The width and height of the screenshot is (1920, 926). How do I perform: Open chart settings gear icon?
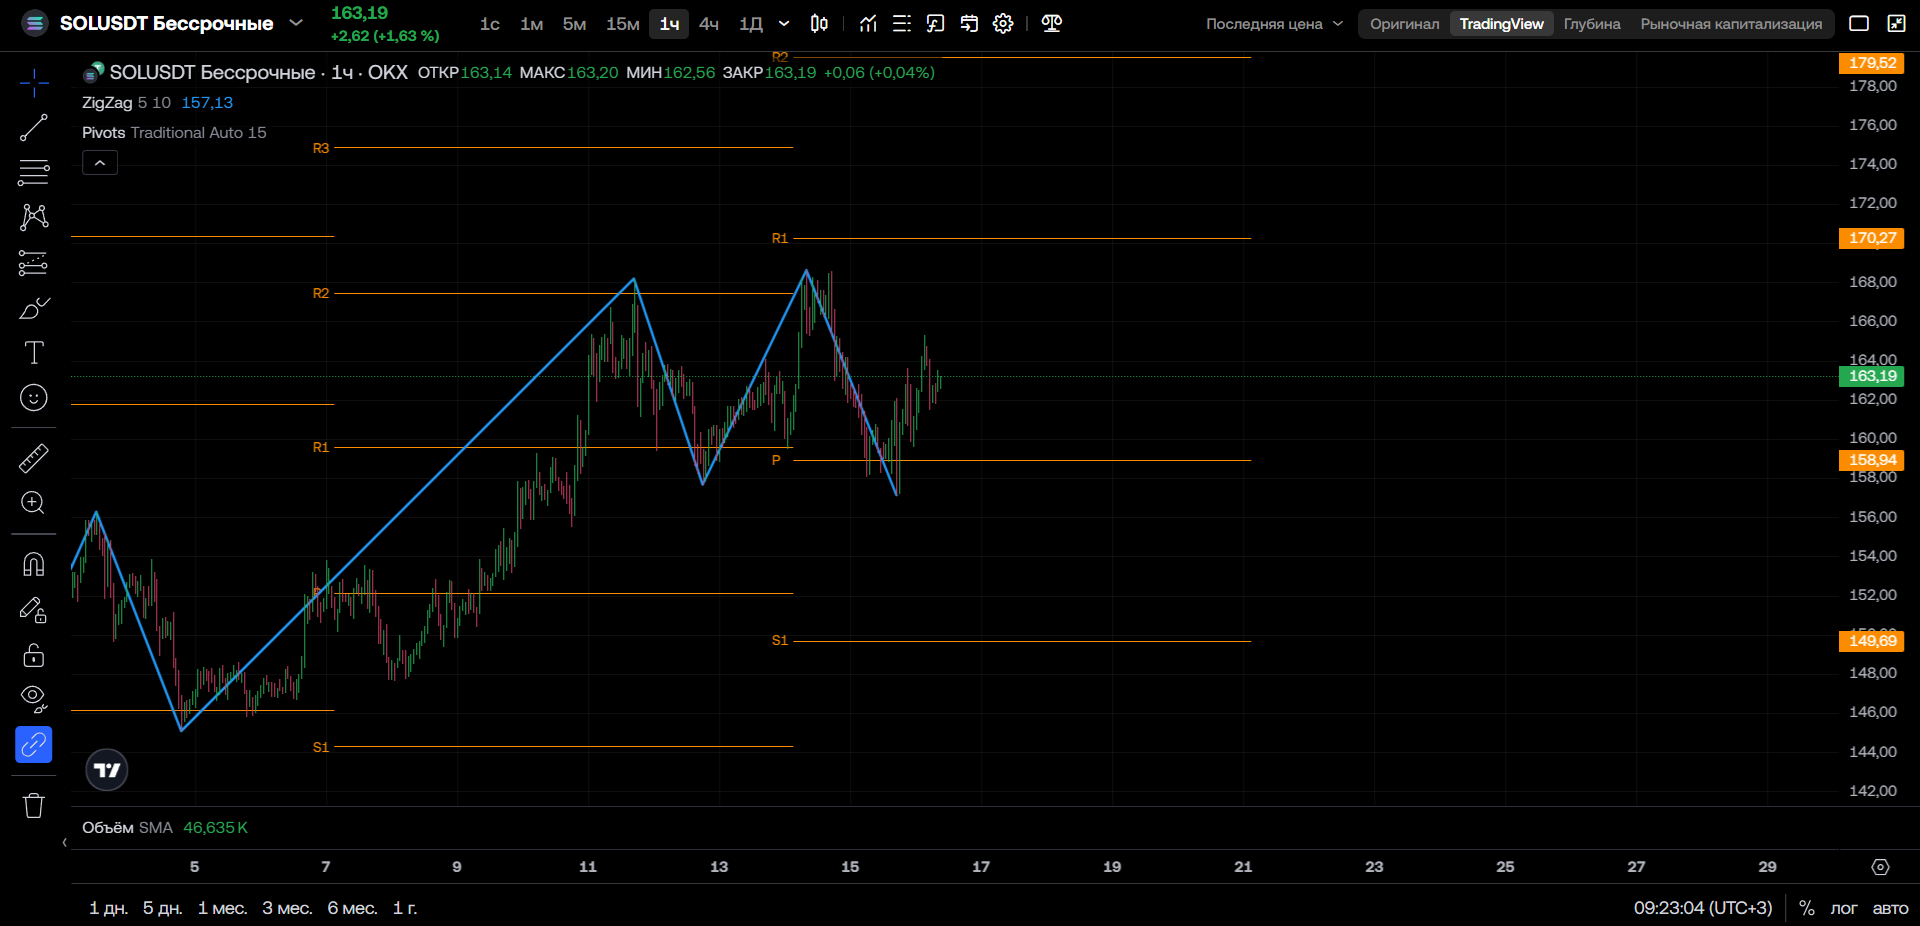tap(1003, 23)
